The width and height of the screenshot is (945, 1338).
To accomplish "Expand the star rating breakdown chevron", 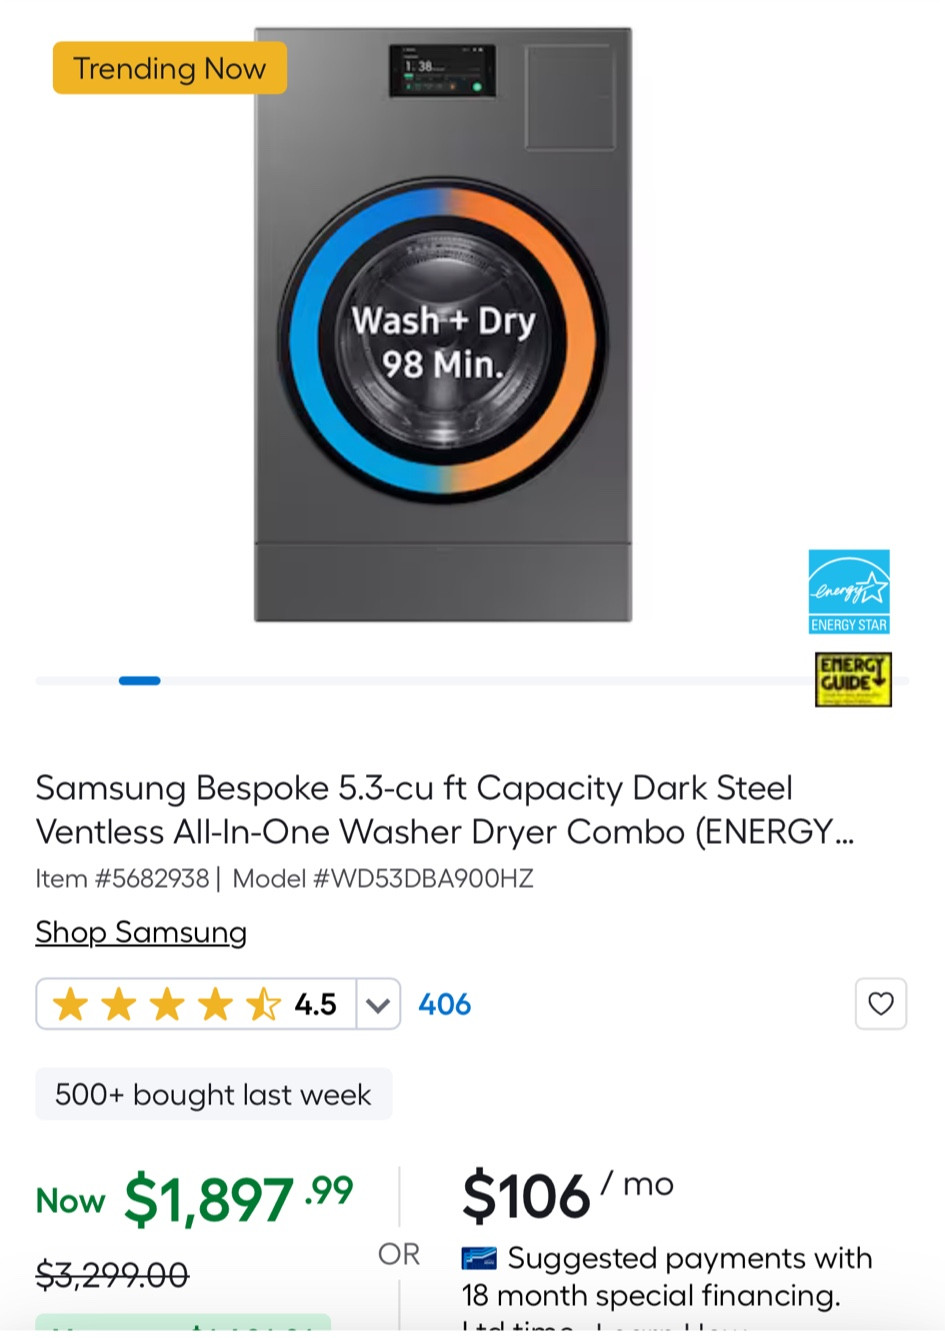I will (378, 1004).
